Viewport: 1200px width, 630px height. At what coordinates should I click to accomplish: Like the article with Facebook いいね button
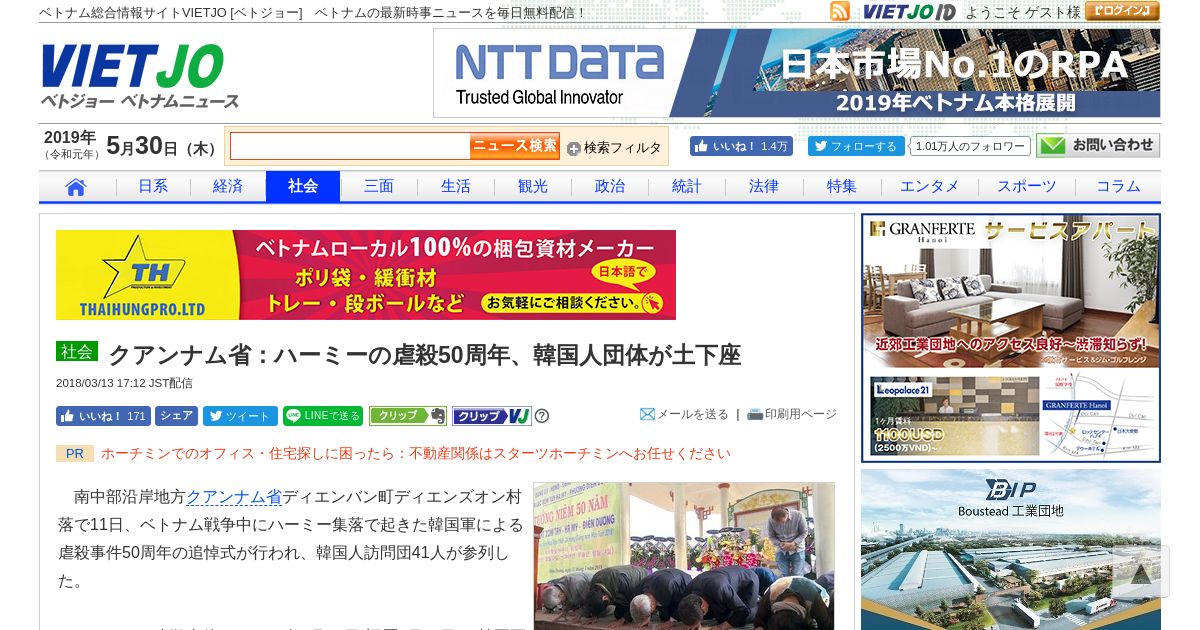103,416
